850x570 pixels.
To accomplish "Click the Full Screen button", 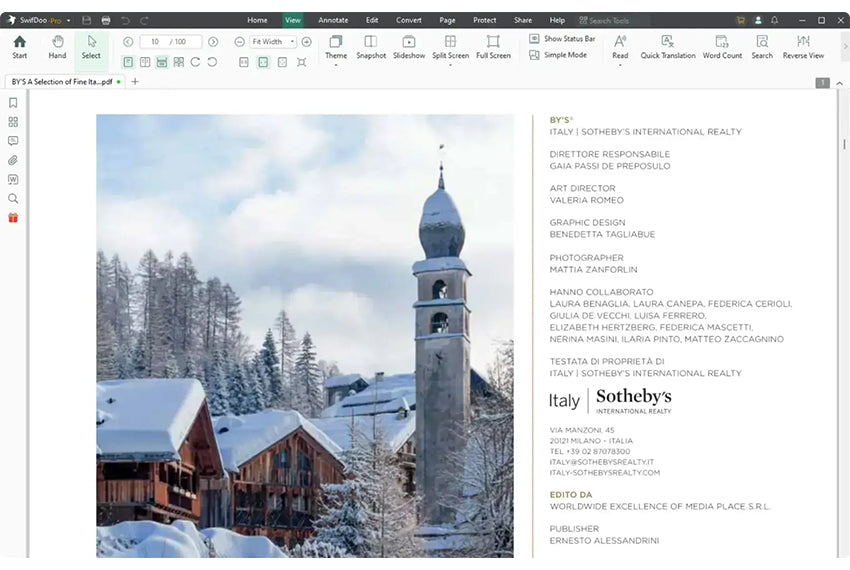I will [x=493, y=47].
